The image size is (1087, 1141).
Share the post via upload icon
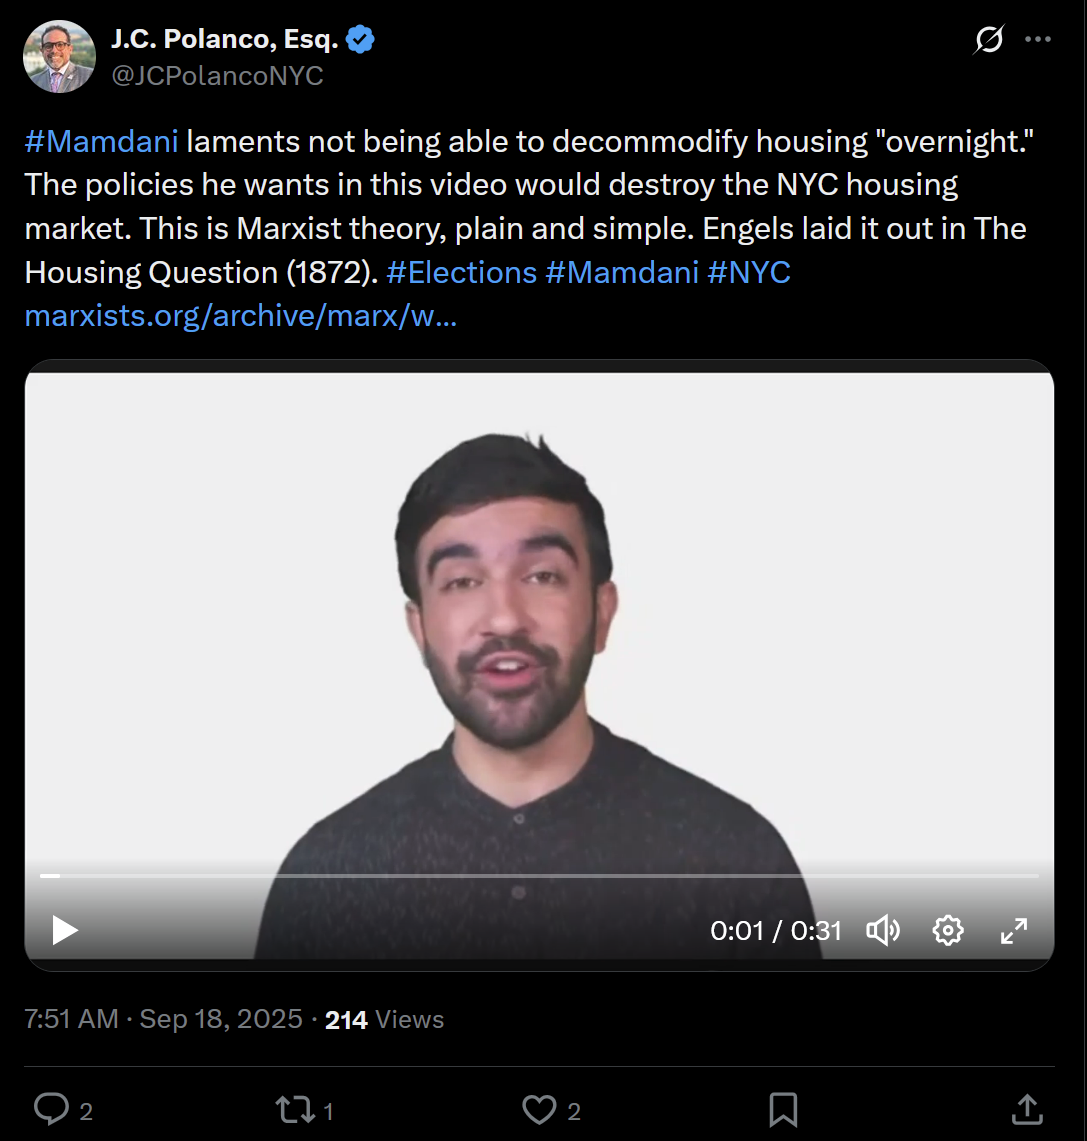[1027, 1109]
